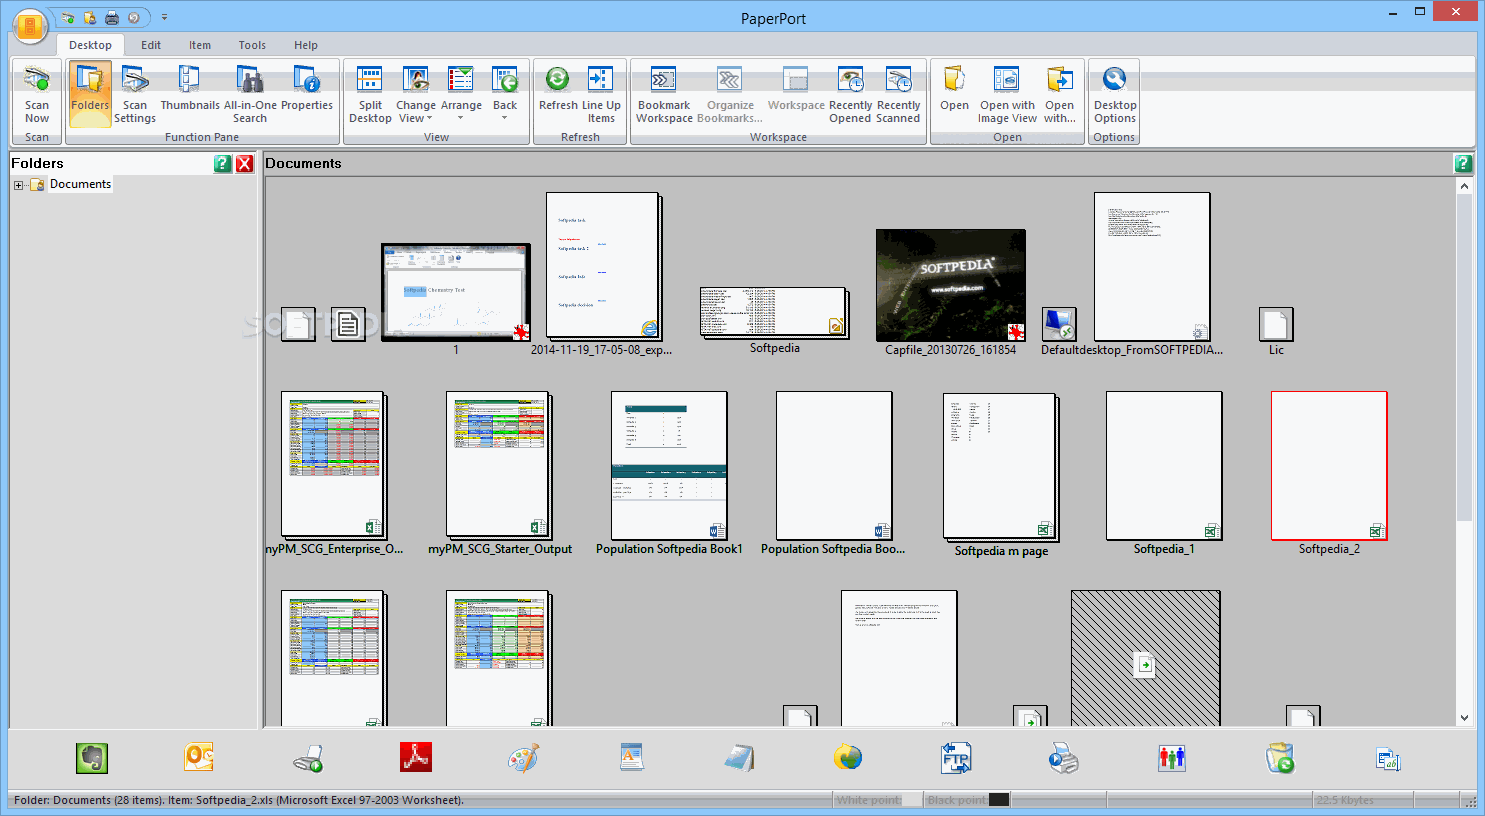Viewport: 1485px width, 816px height.
Task: Switch to the Item ribbon tab
Action: [x=200, y=45]
